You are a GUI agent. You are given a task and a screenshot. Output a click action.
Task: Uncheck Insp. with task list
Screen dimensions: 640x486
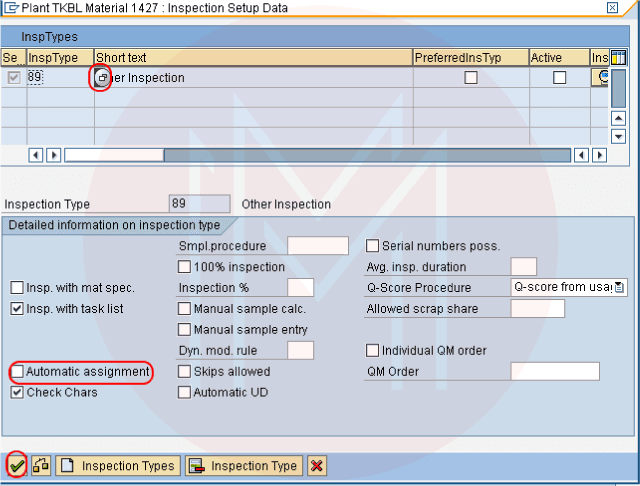tap(17, 309)
